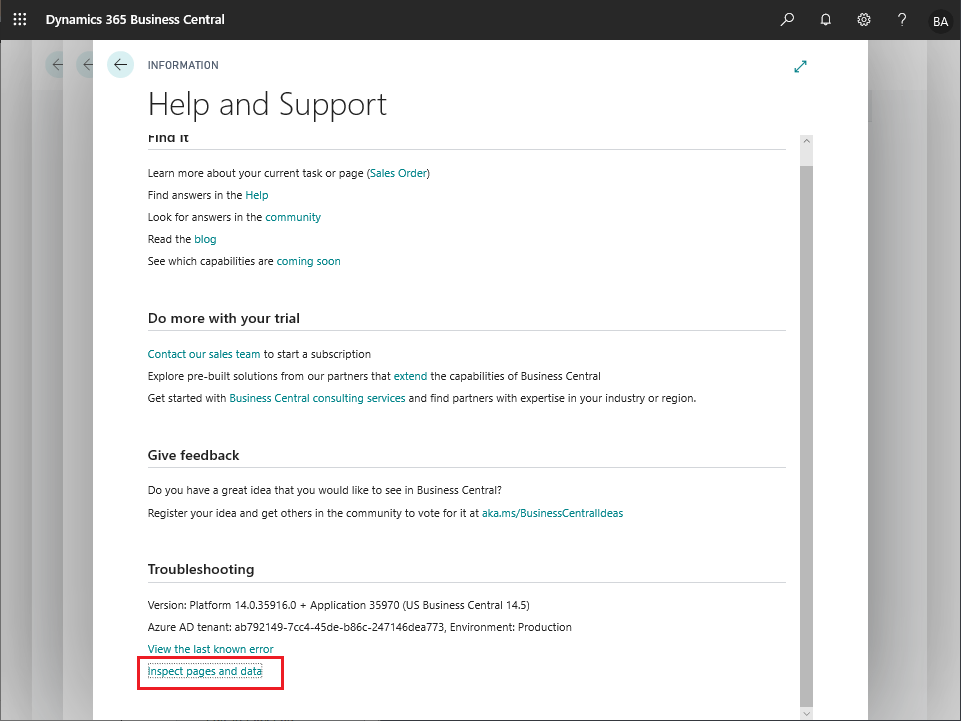Open Business Central consulting services link
Viewport: 961px width, 721px height.
point(317,399)
